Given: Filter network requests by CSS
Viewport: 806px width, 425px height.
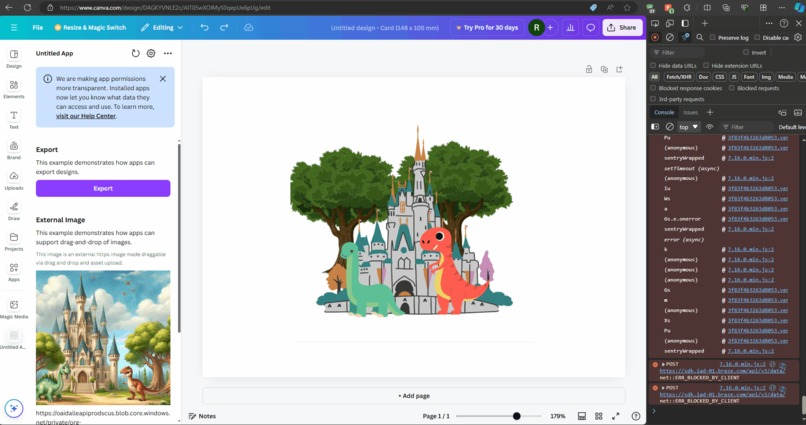Looking at the screenshot, I should pos(719,77).
